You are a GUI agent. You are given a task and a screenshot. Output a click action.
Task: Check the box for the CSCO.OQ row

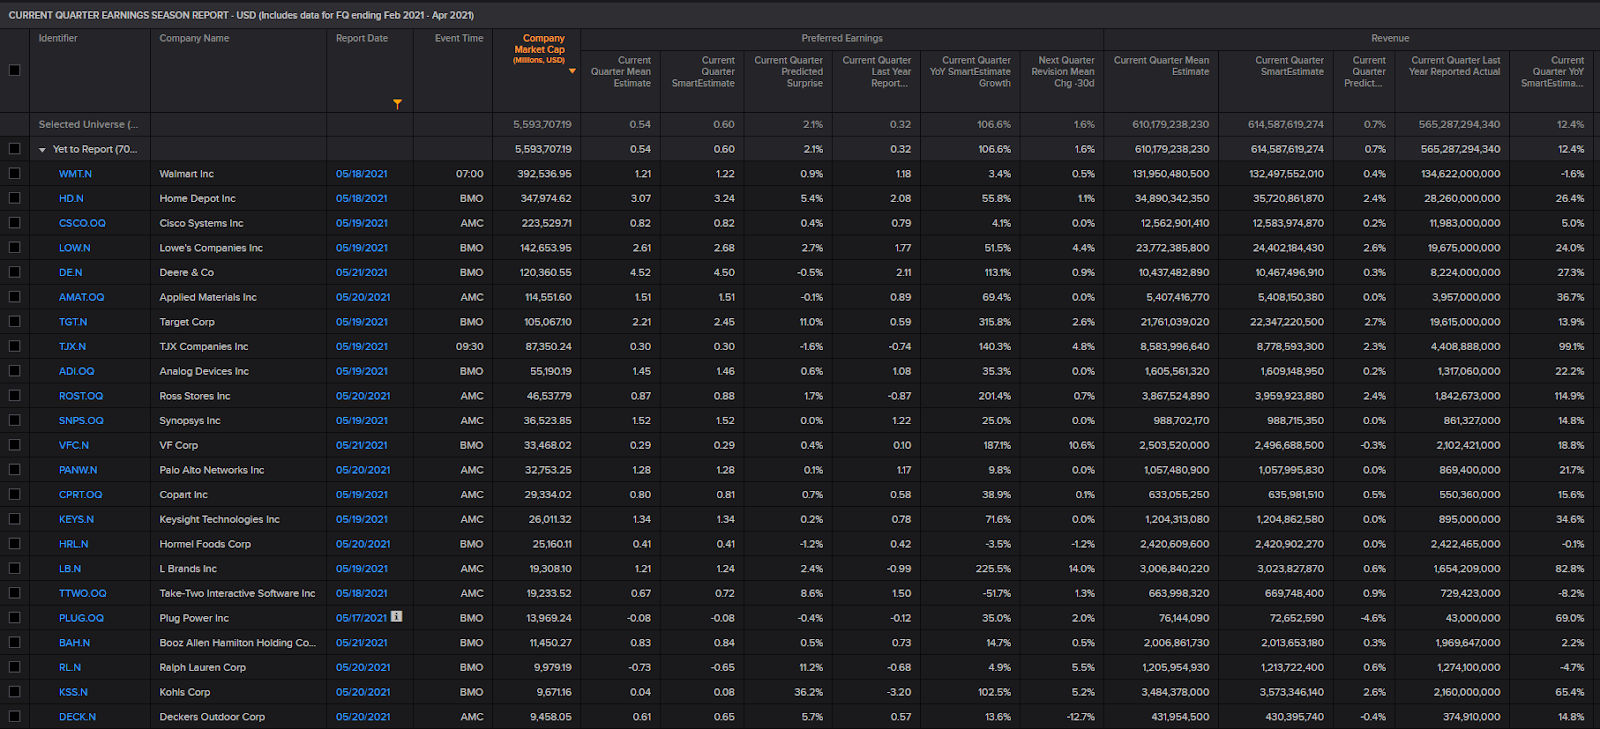point(14,223)
